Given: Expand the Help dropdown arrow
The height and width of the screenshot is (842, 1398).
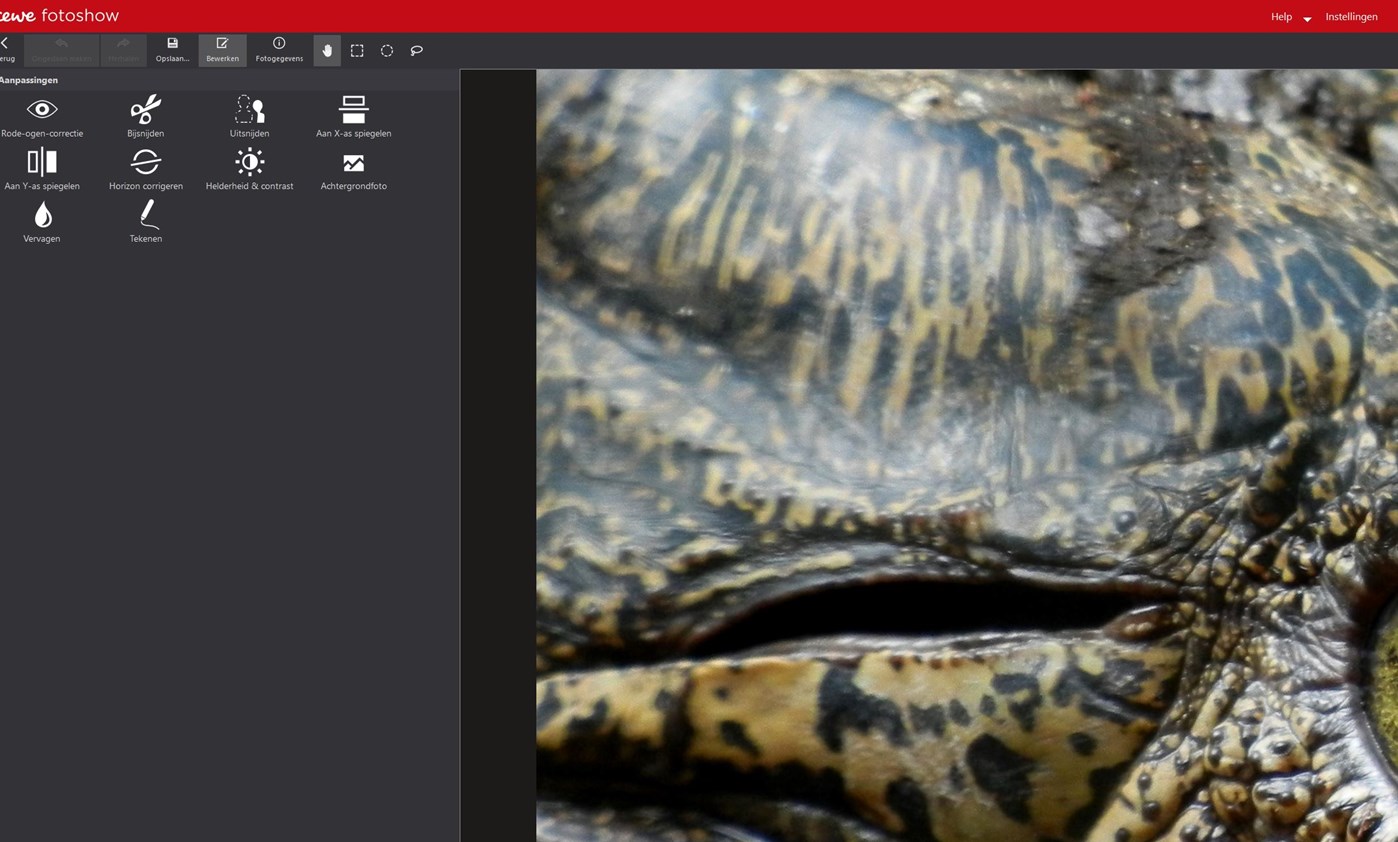Looking at the screenshot, I should 1307,19.
